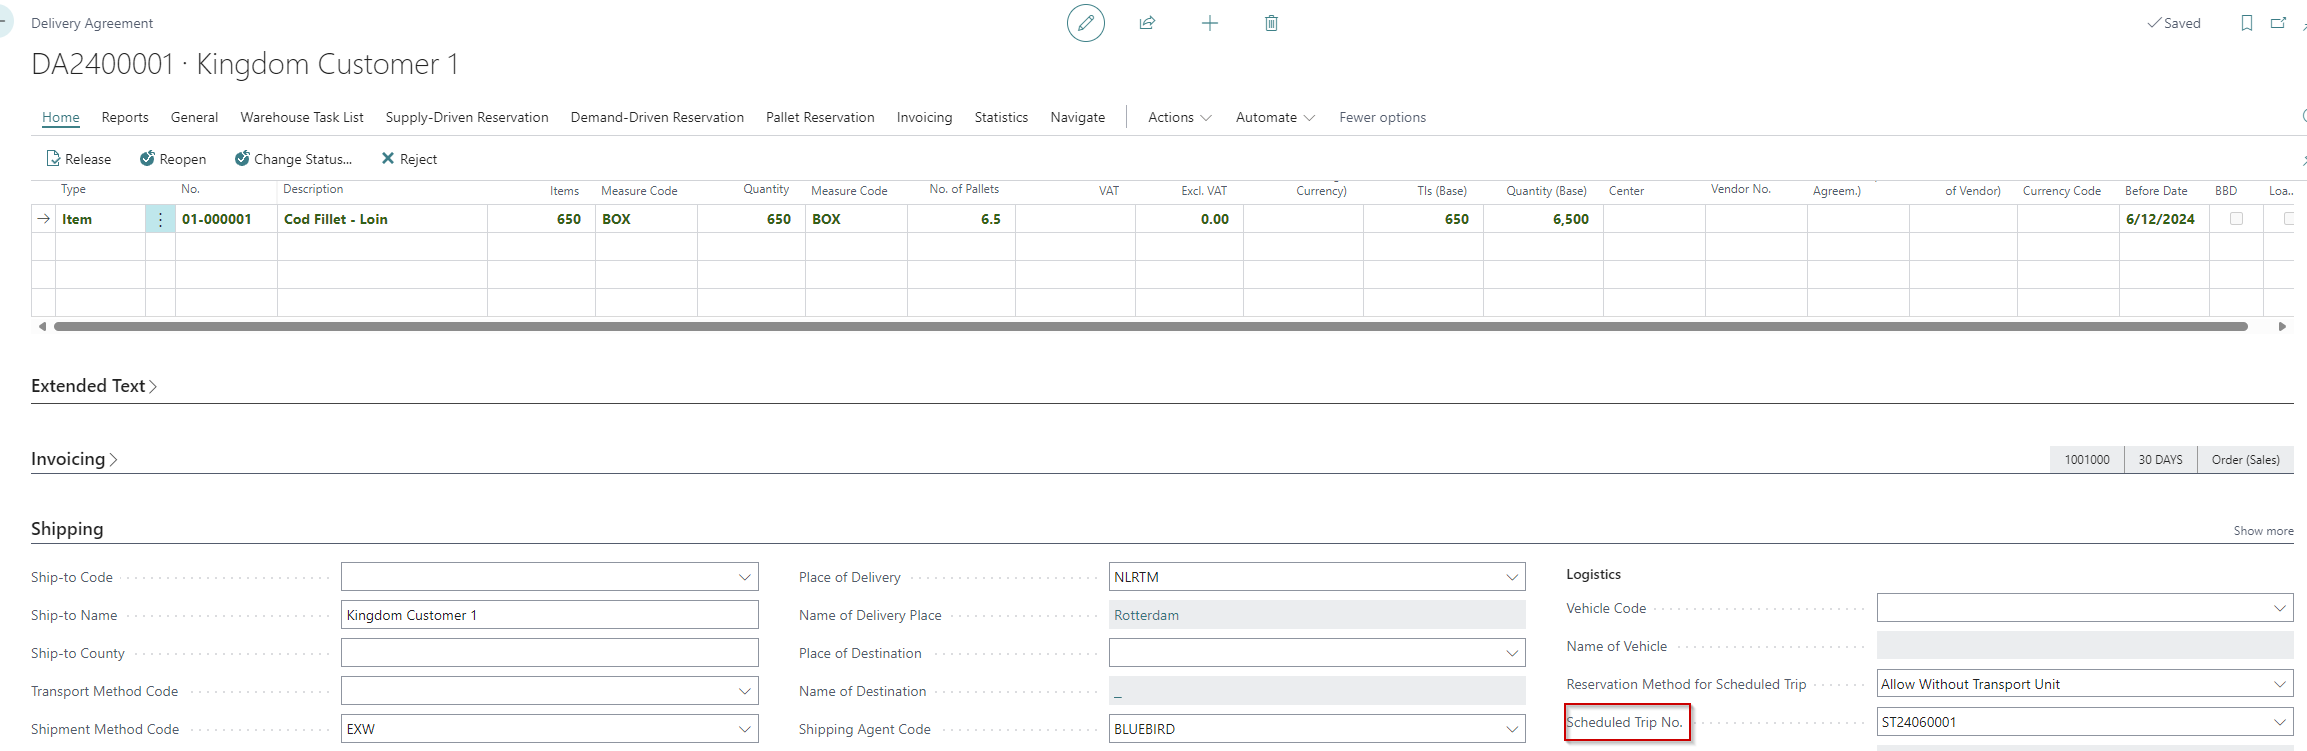Open the Pallet Reservation tab
Viewport: 2307px width, 751px height.
819,117
